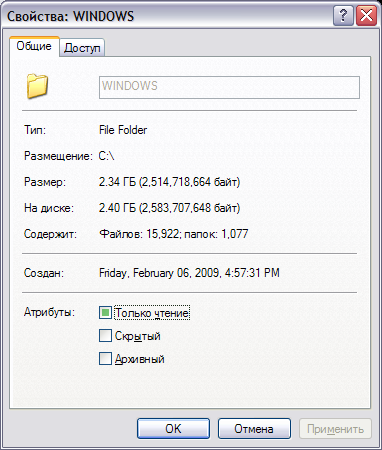
Task: Click the question mark help button
Action: tap(343, 16)
